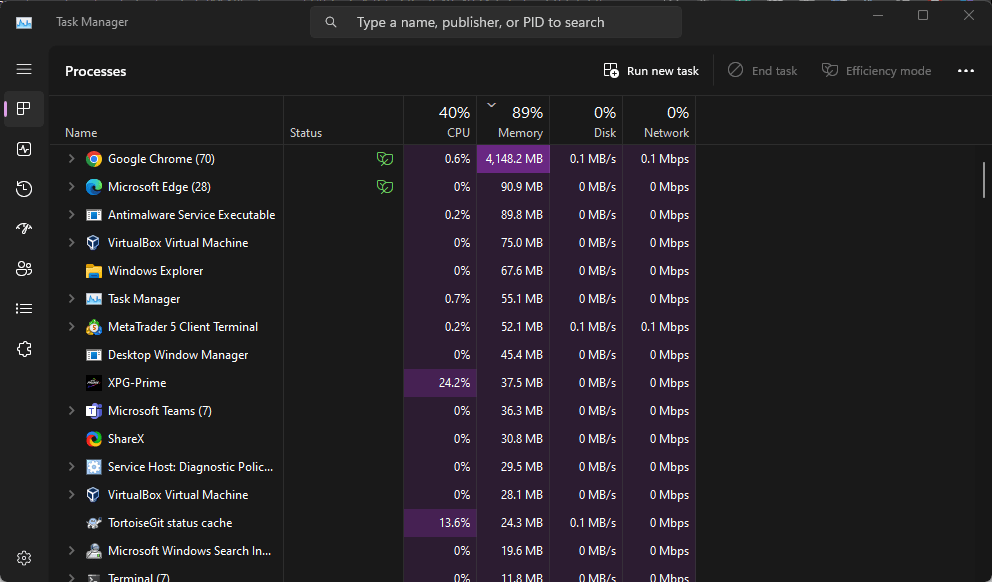Open App history from sidebar
This screenshot has width=992, height=582.
(x=24, y=189)
